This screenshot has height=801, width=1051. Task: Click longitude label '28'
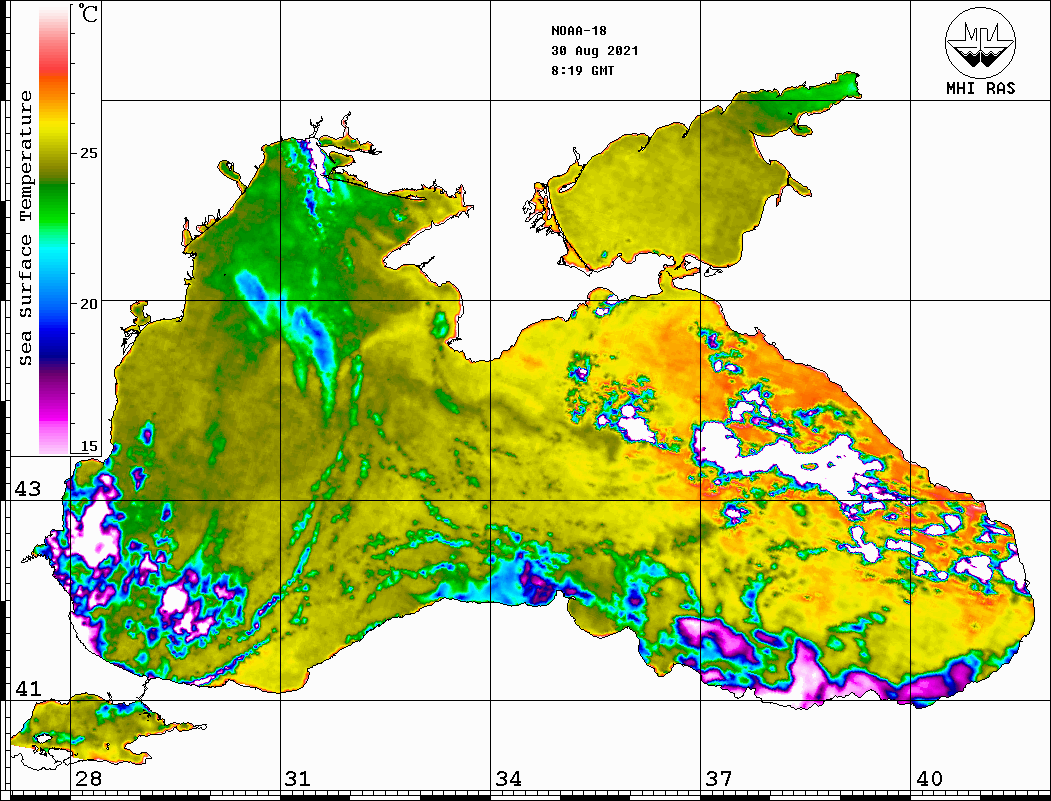[x=88, y=779]
